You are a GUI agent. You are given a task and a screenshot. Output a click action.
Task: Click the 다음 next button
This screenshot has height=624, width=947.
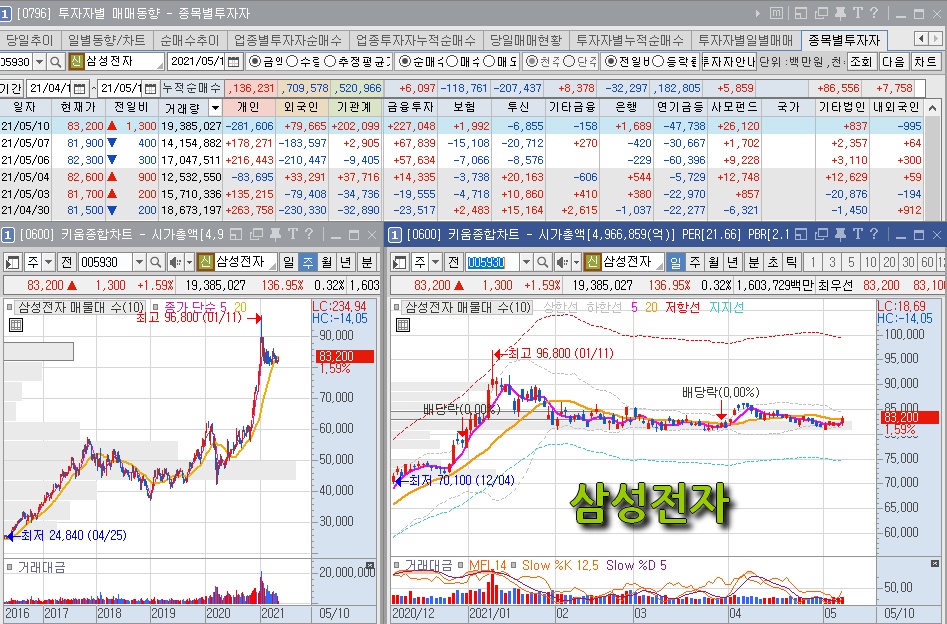(893, 62)
